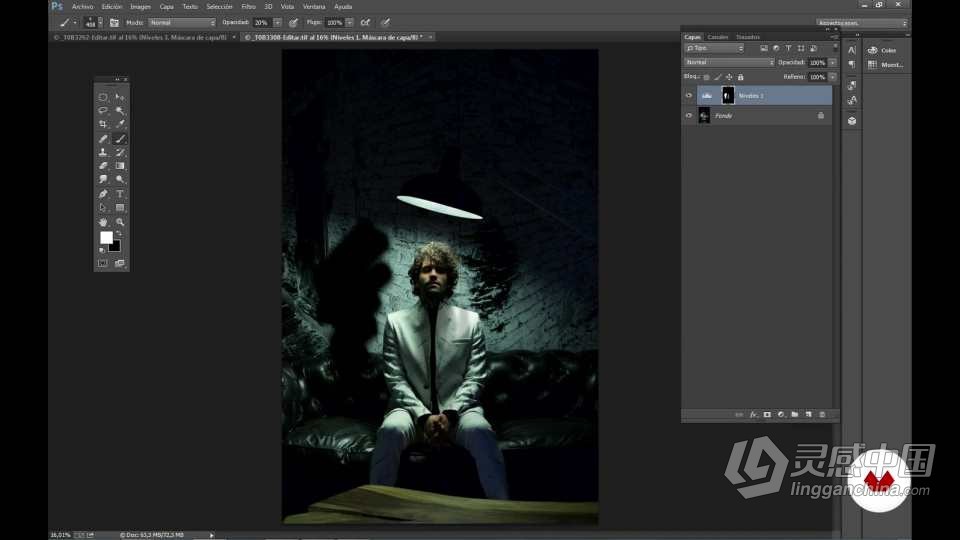
Task: Hide the Fondo layer
Action: (x=689, y=115)
